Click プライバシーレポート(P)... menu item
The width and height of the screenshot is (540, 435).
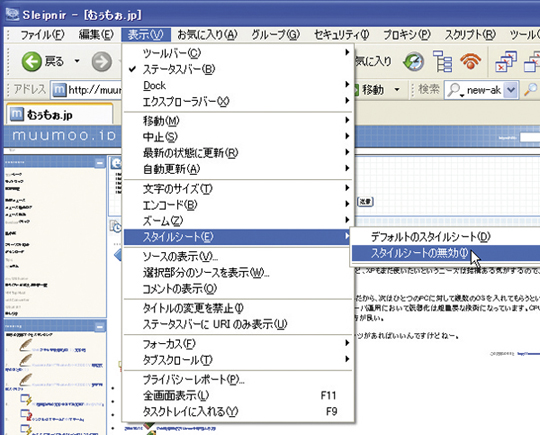238,380
